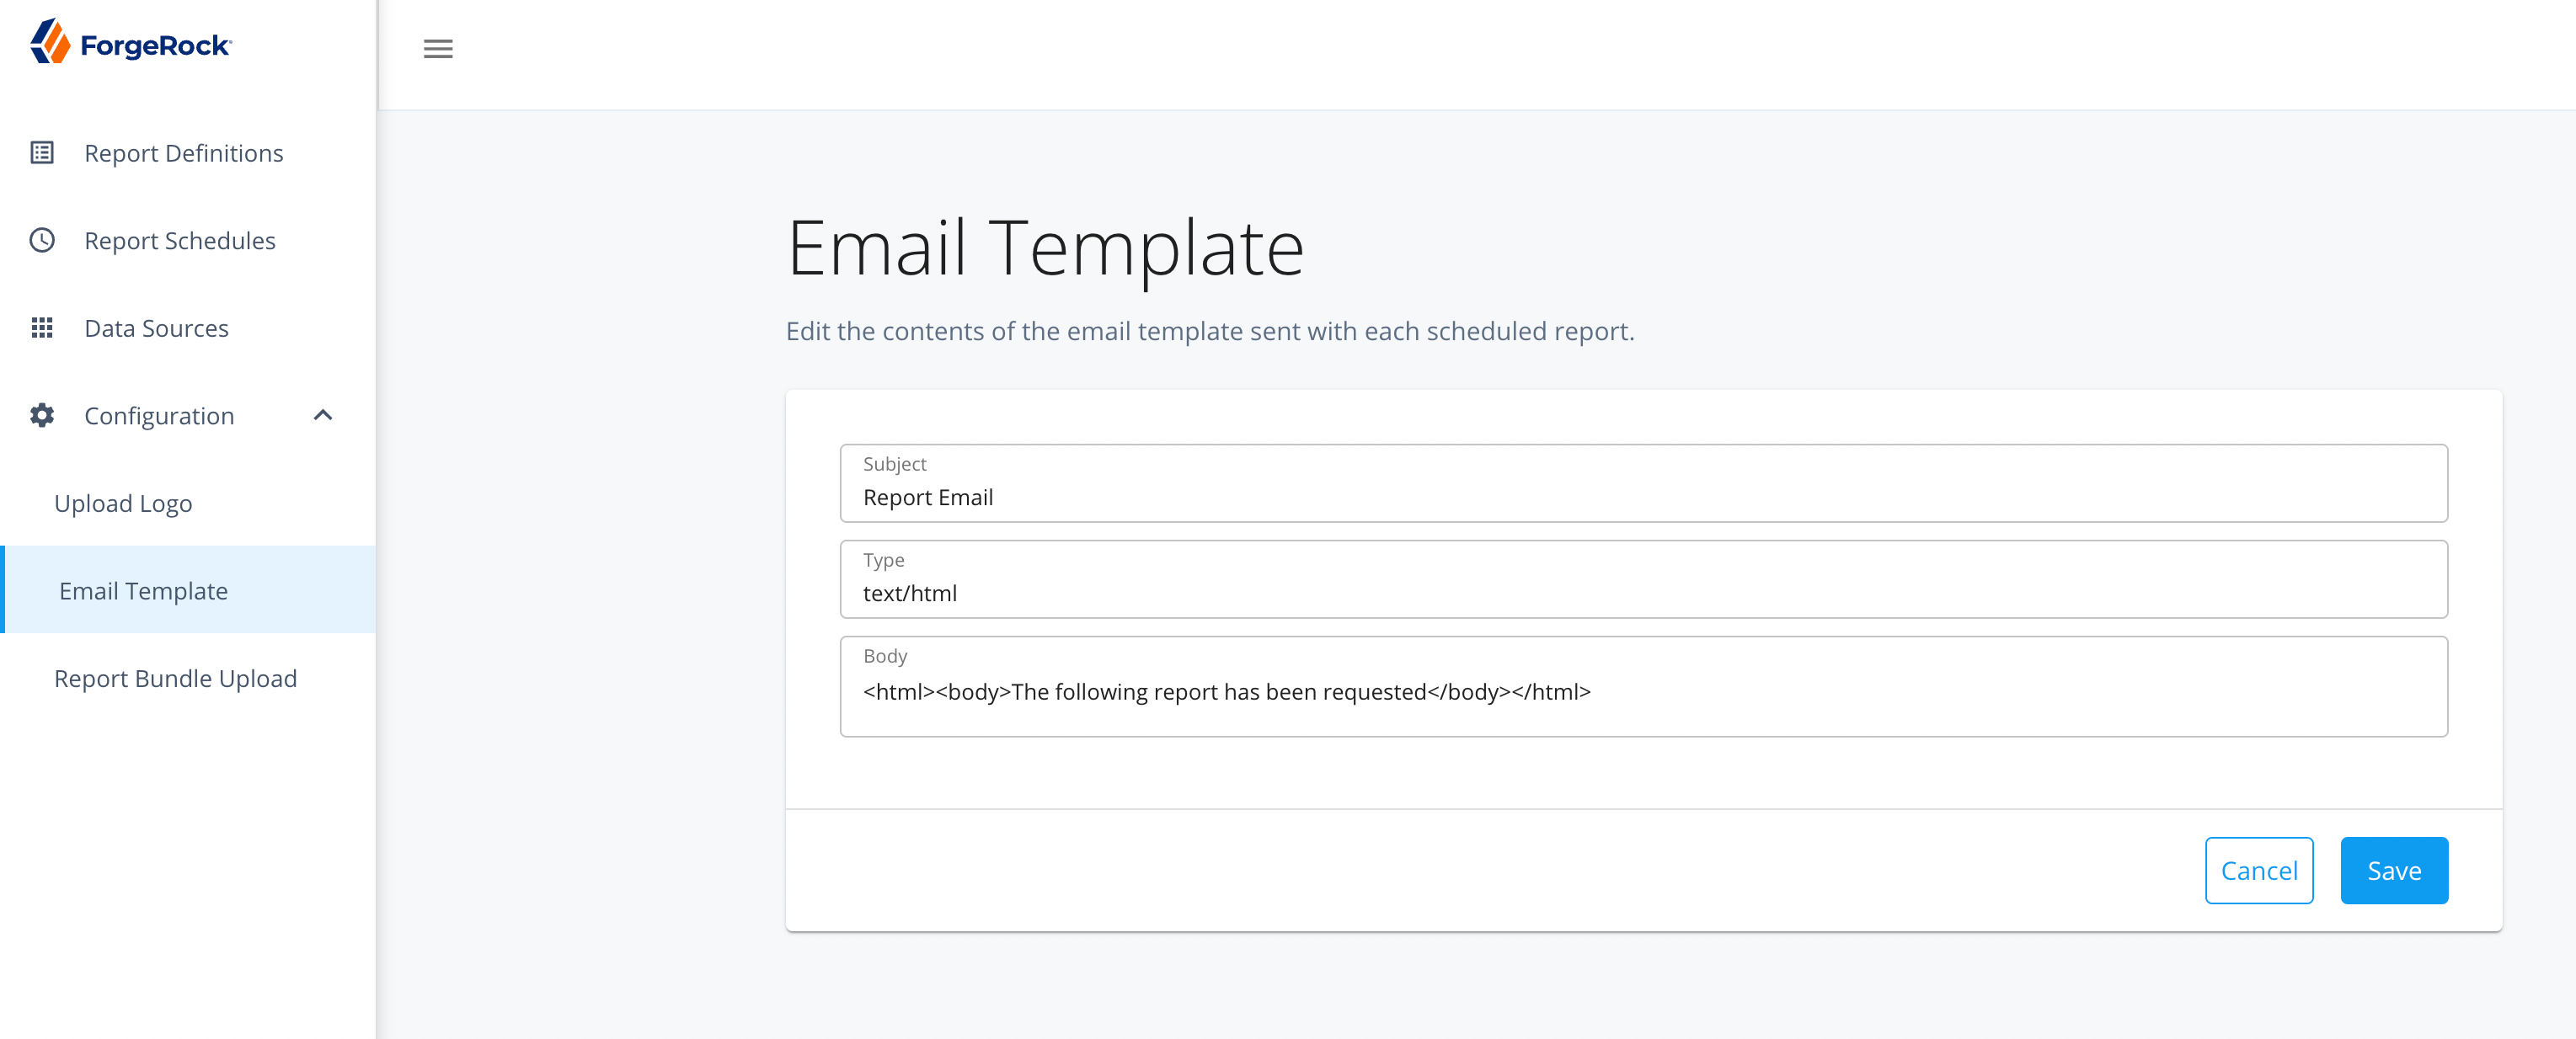
Task: Click inside the Body text area
Action: pos(1643,690)
